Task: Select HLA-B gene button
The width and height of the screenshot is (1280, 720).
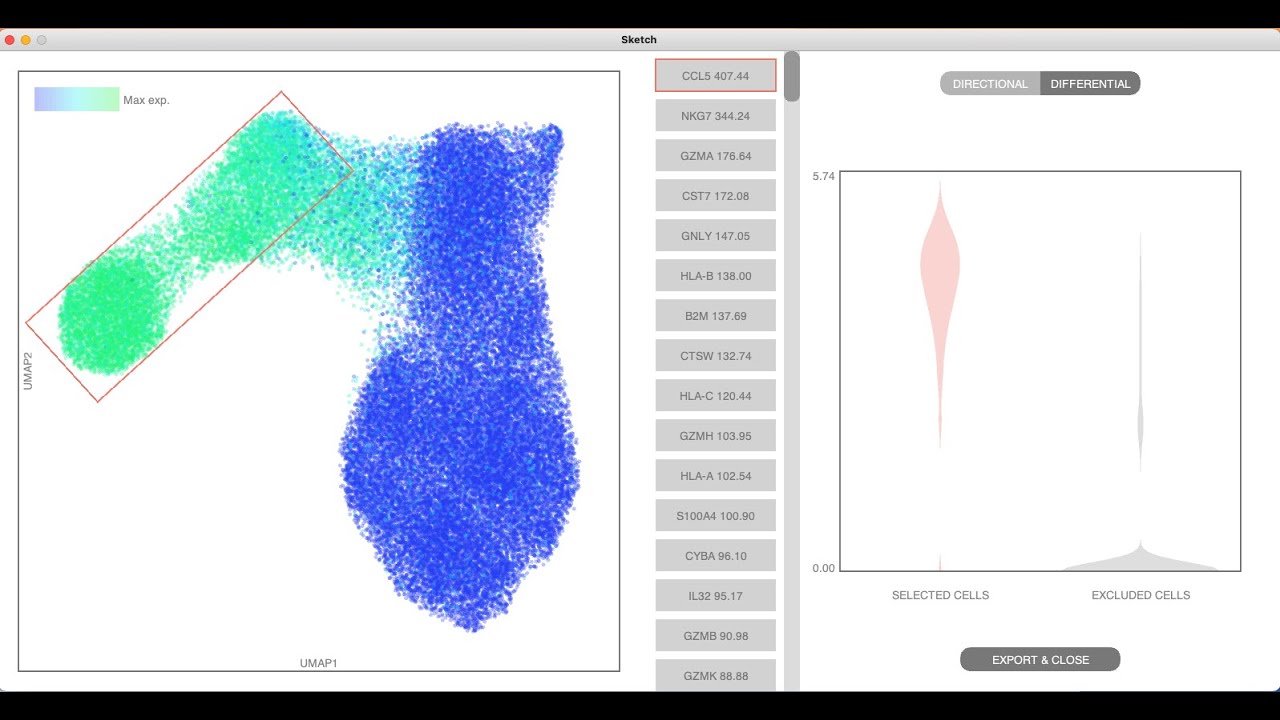Action: click(x=715, y=276)
